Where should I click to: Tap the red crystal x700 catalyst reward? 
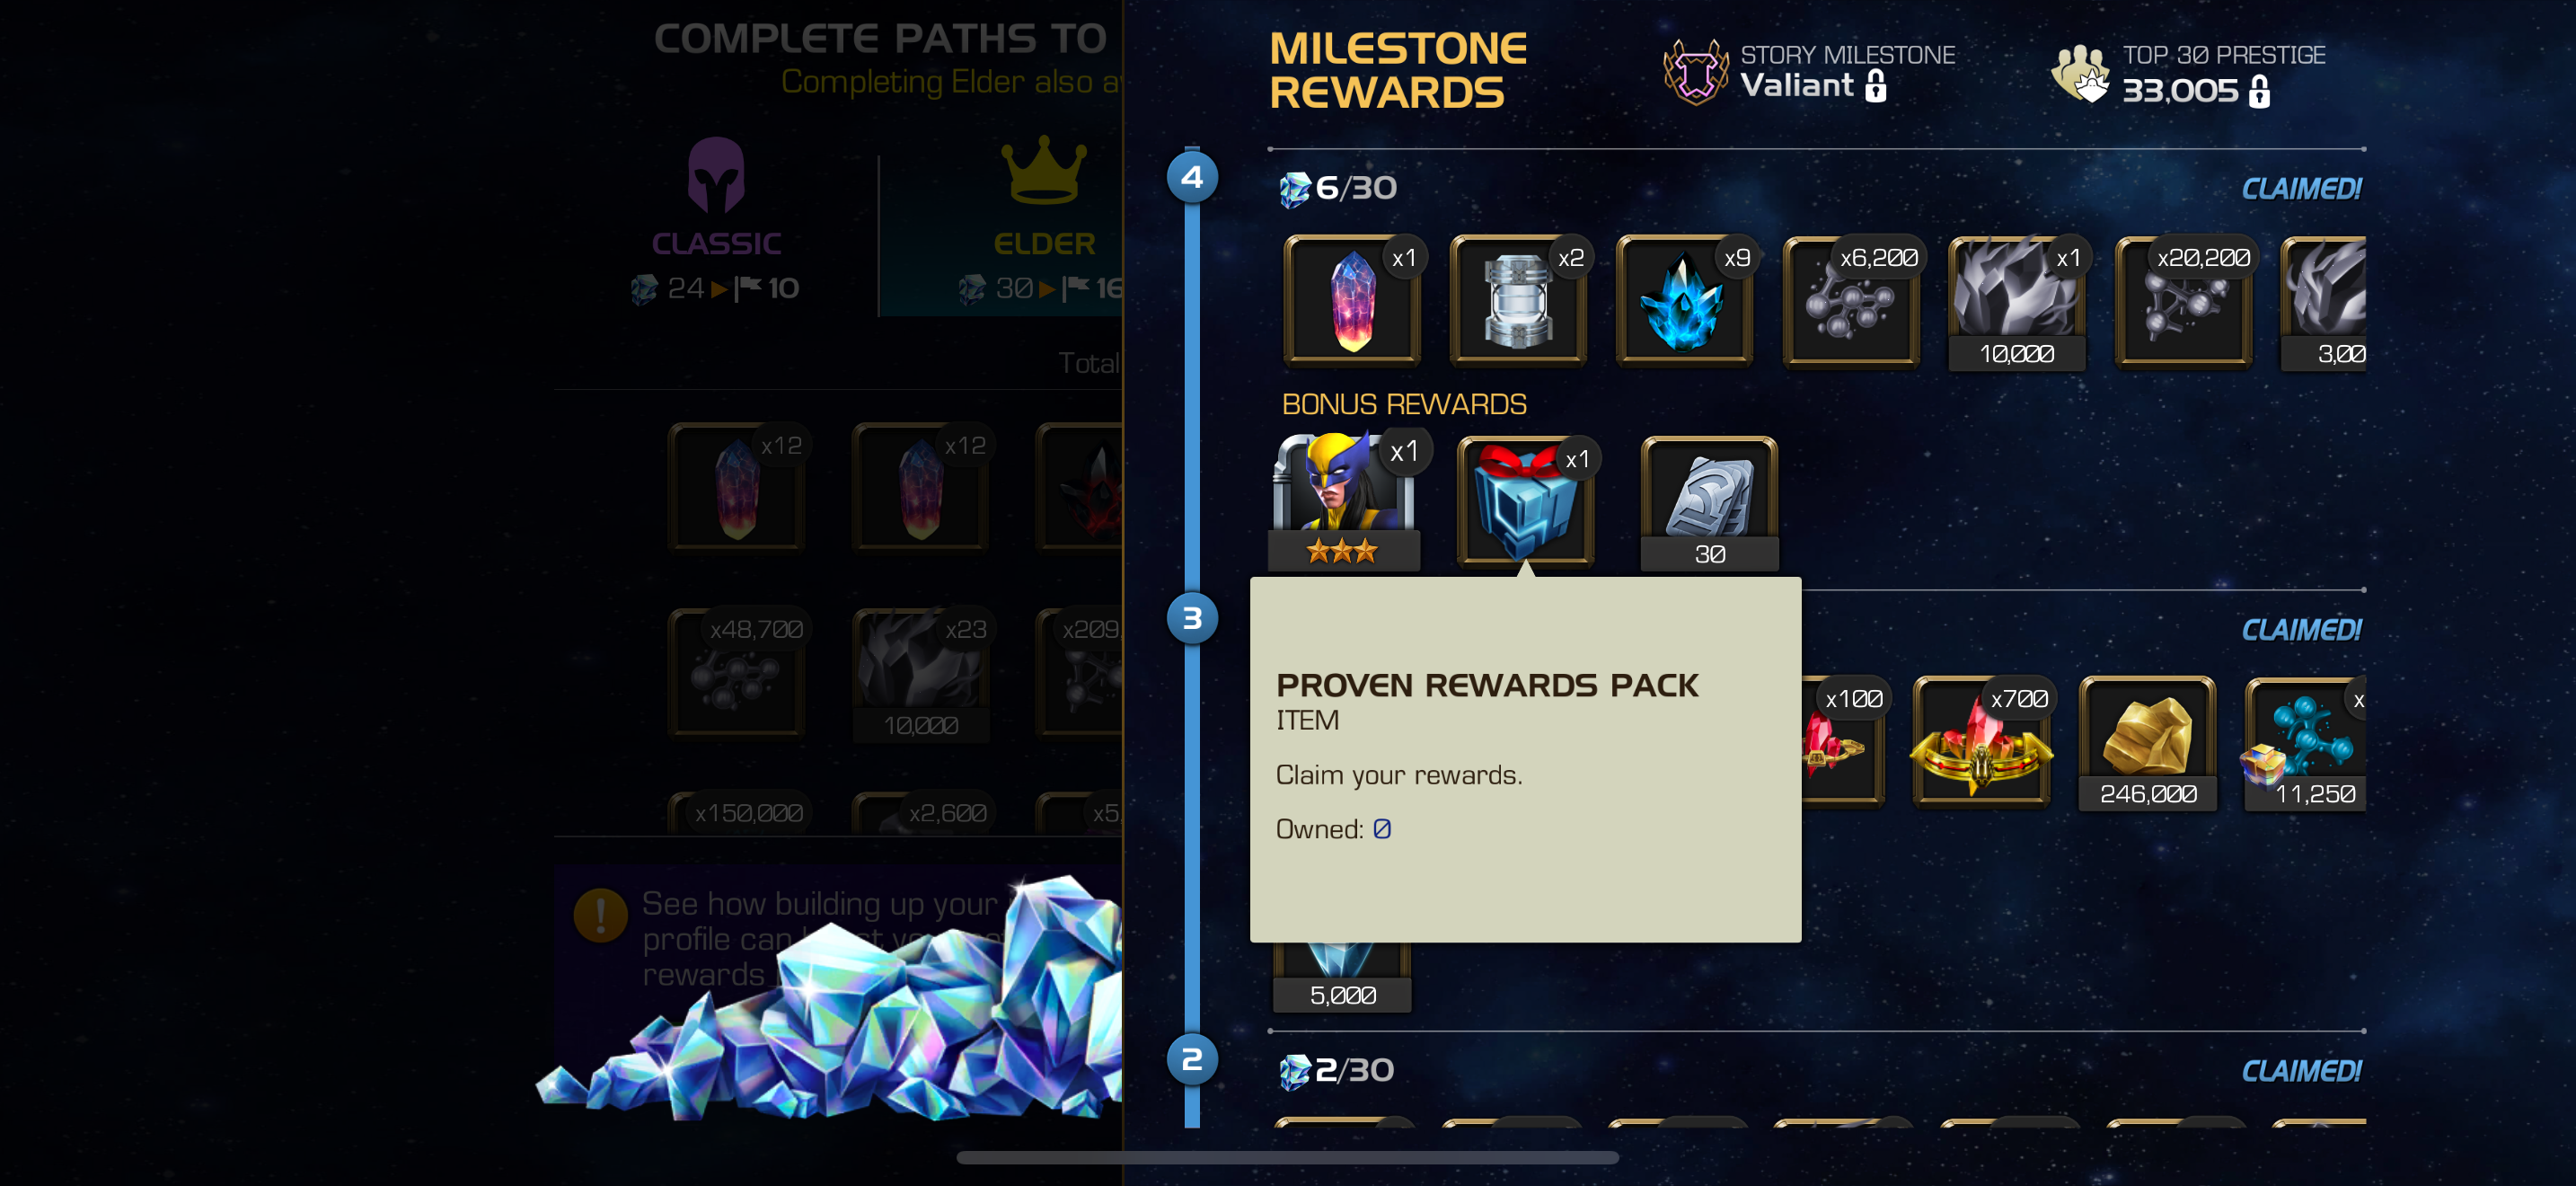coord(1981,743)
